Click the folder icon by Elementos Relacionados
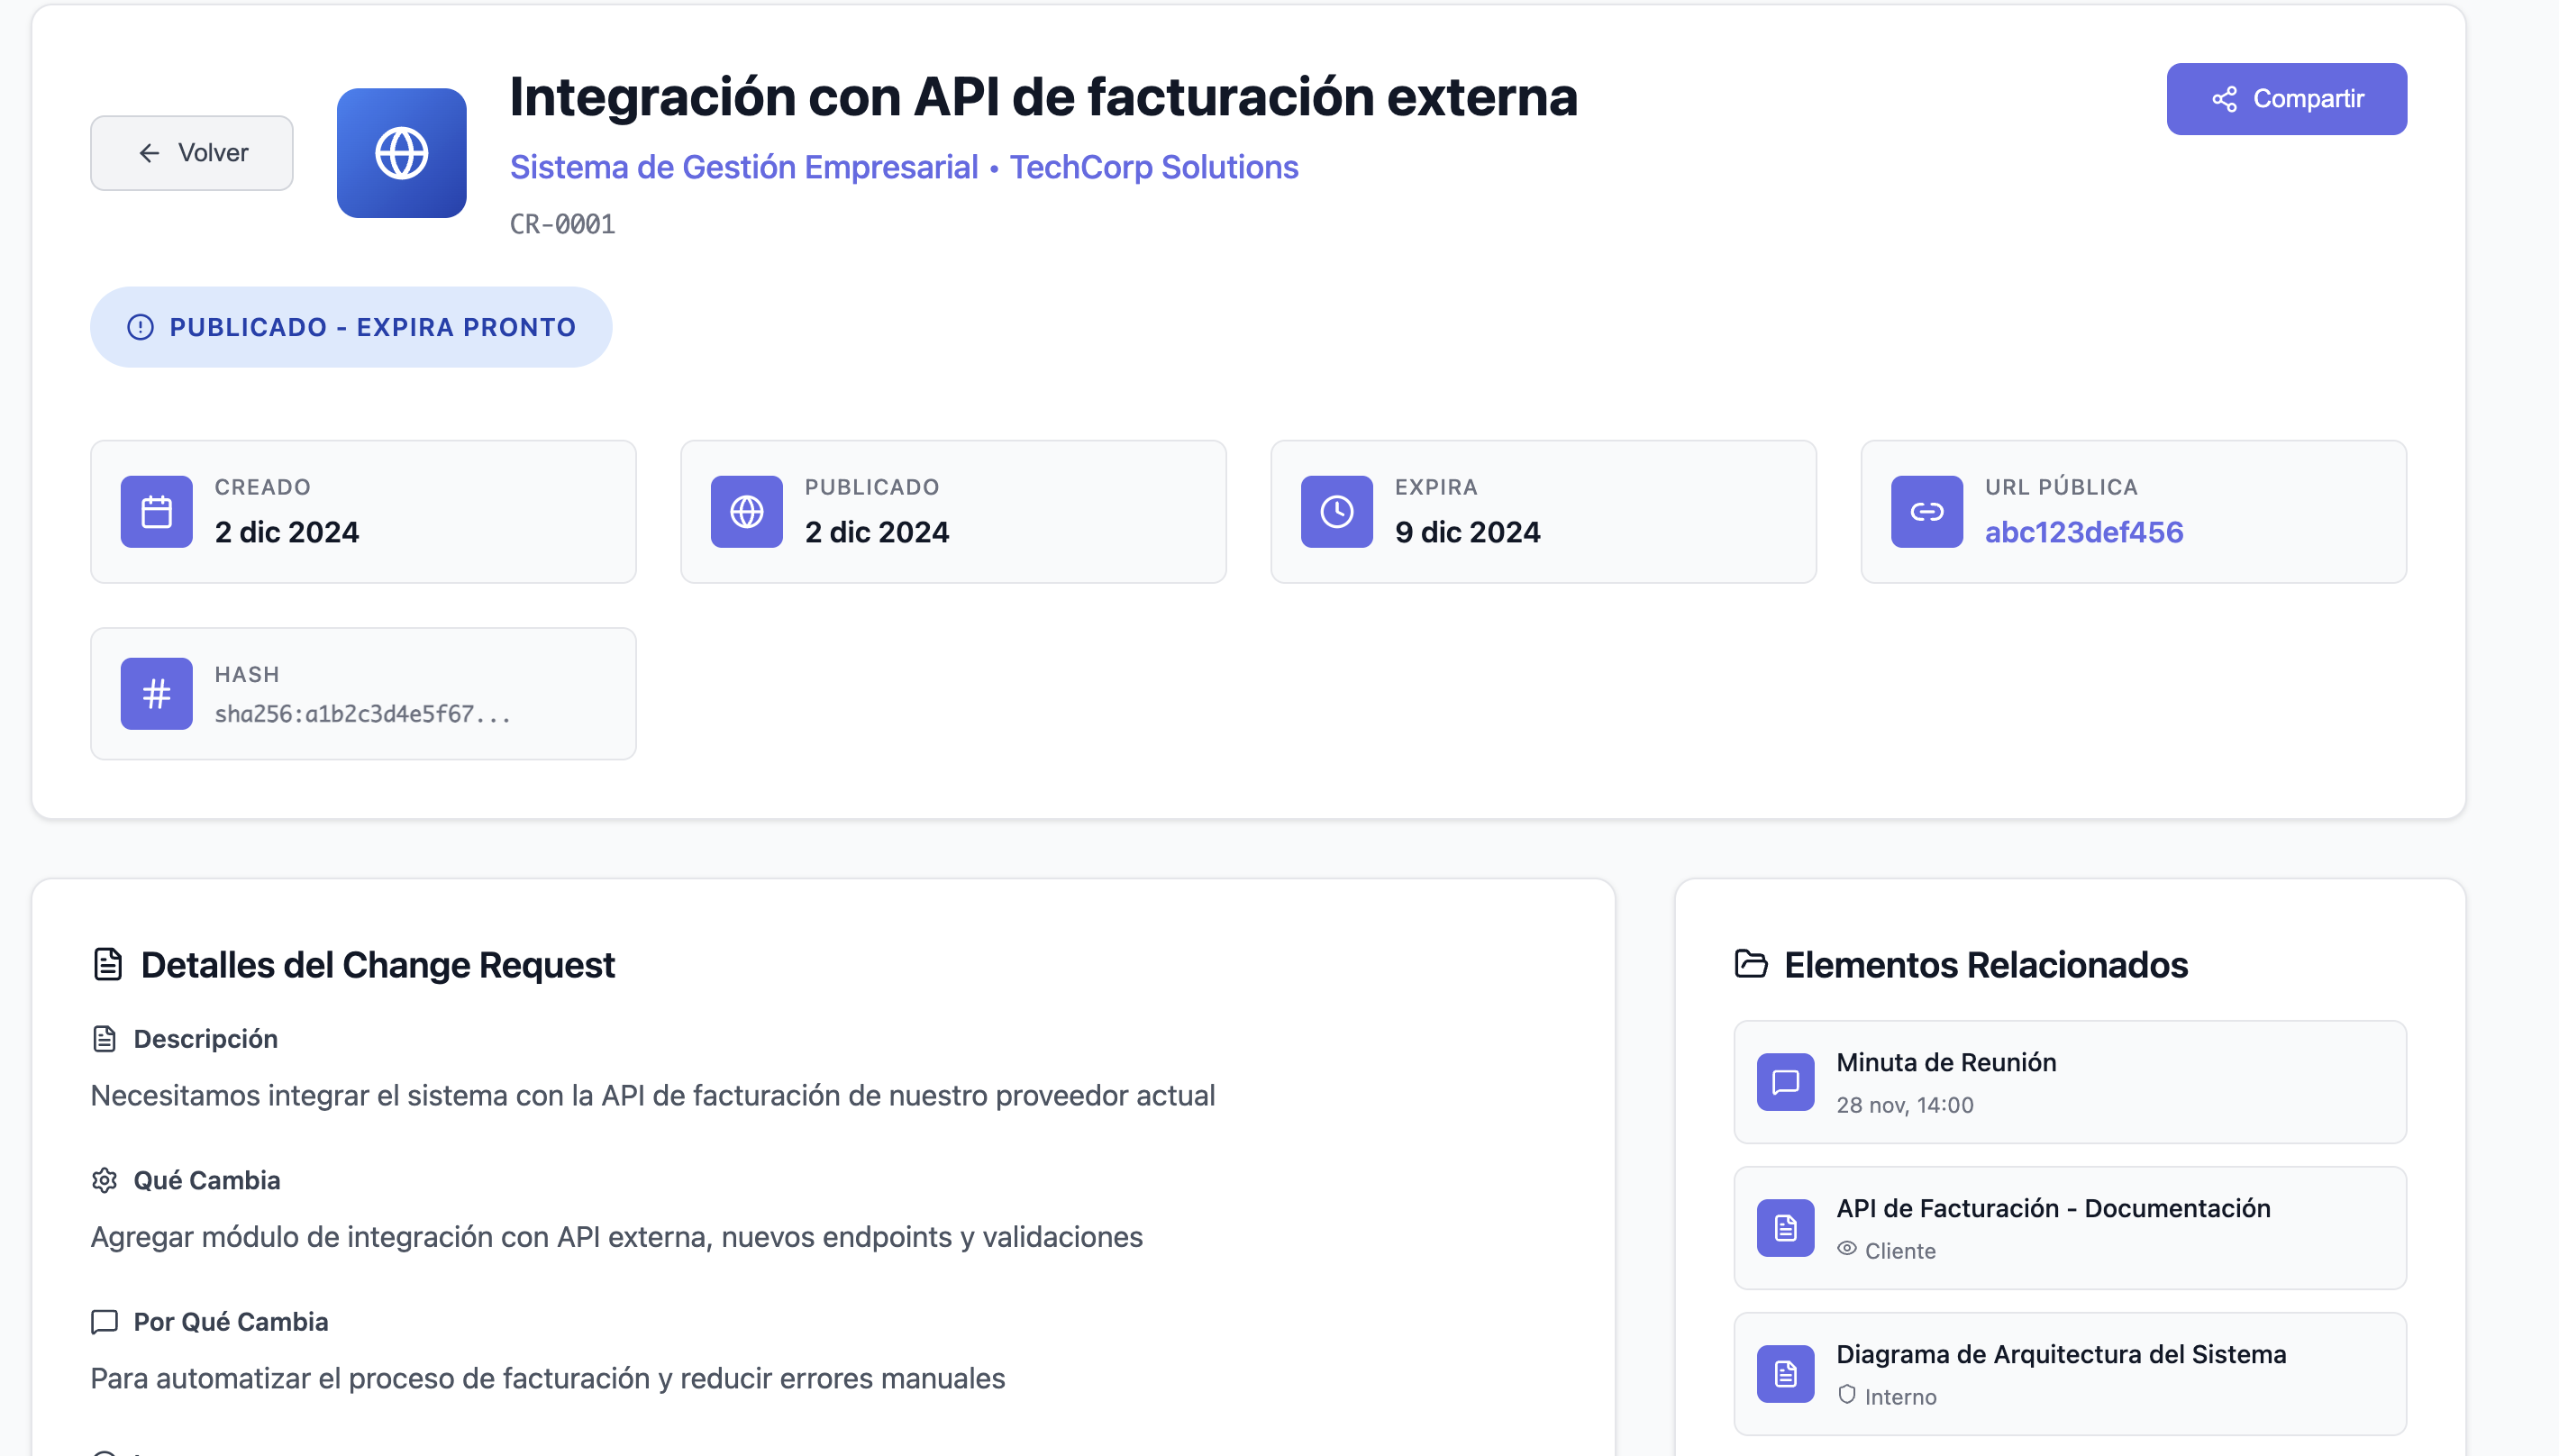 (1750, 964)
